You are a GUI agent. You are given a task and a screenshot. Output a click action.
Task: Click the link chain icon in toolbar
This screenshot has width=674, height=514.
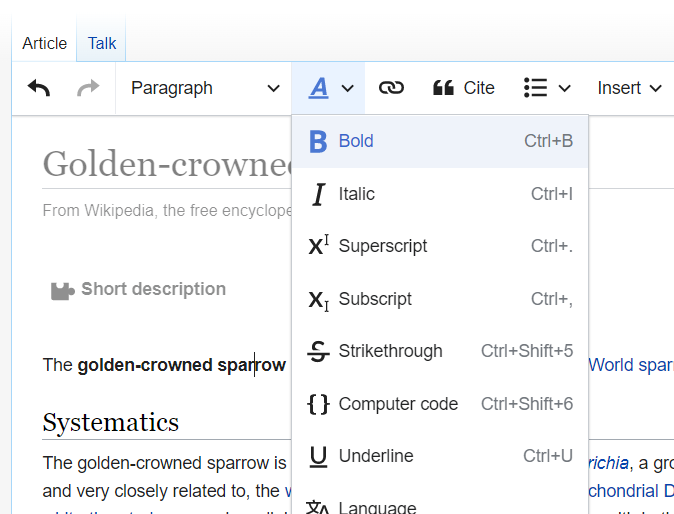coord(391,88)
